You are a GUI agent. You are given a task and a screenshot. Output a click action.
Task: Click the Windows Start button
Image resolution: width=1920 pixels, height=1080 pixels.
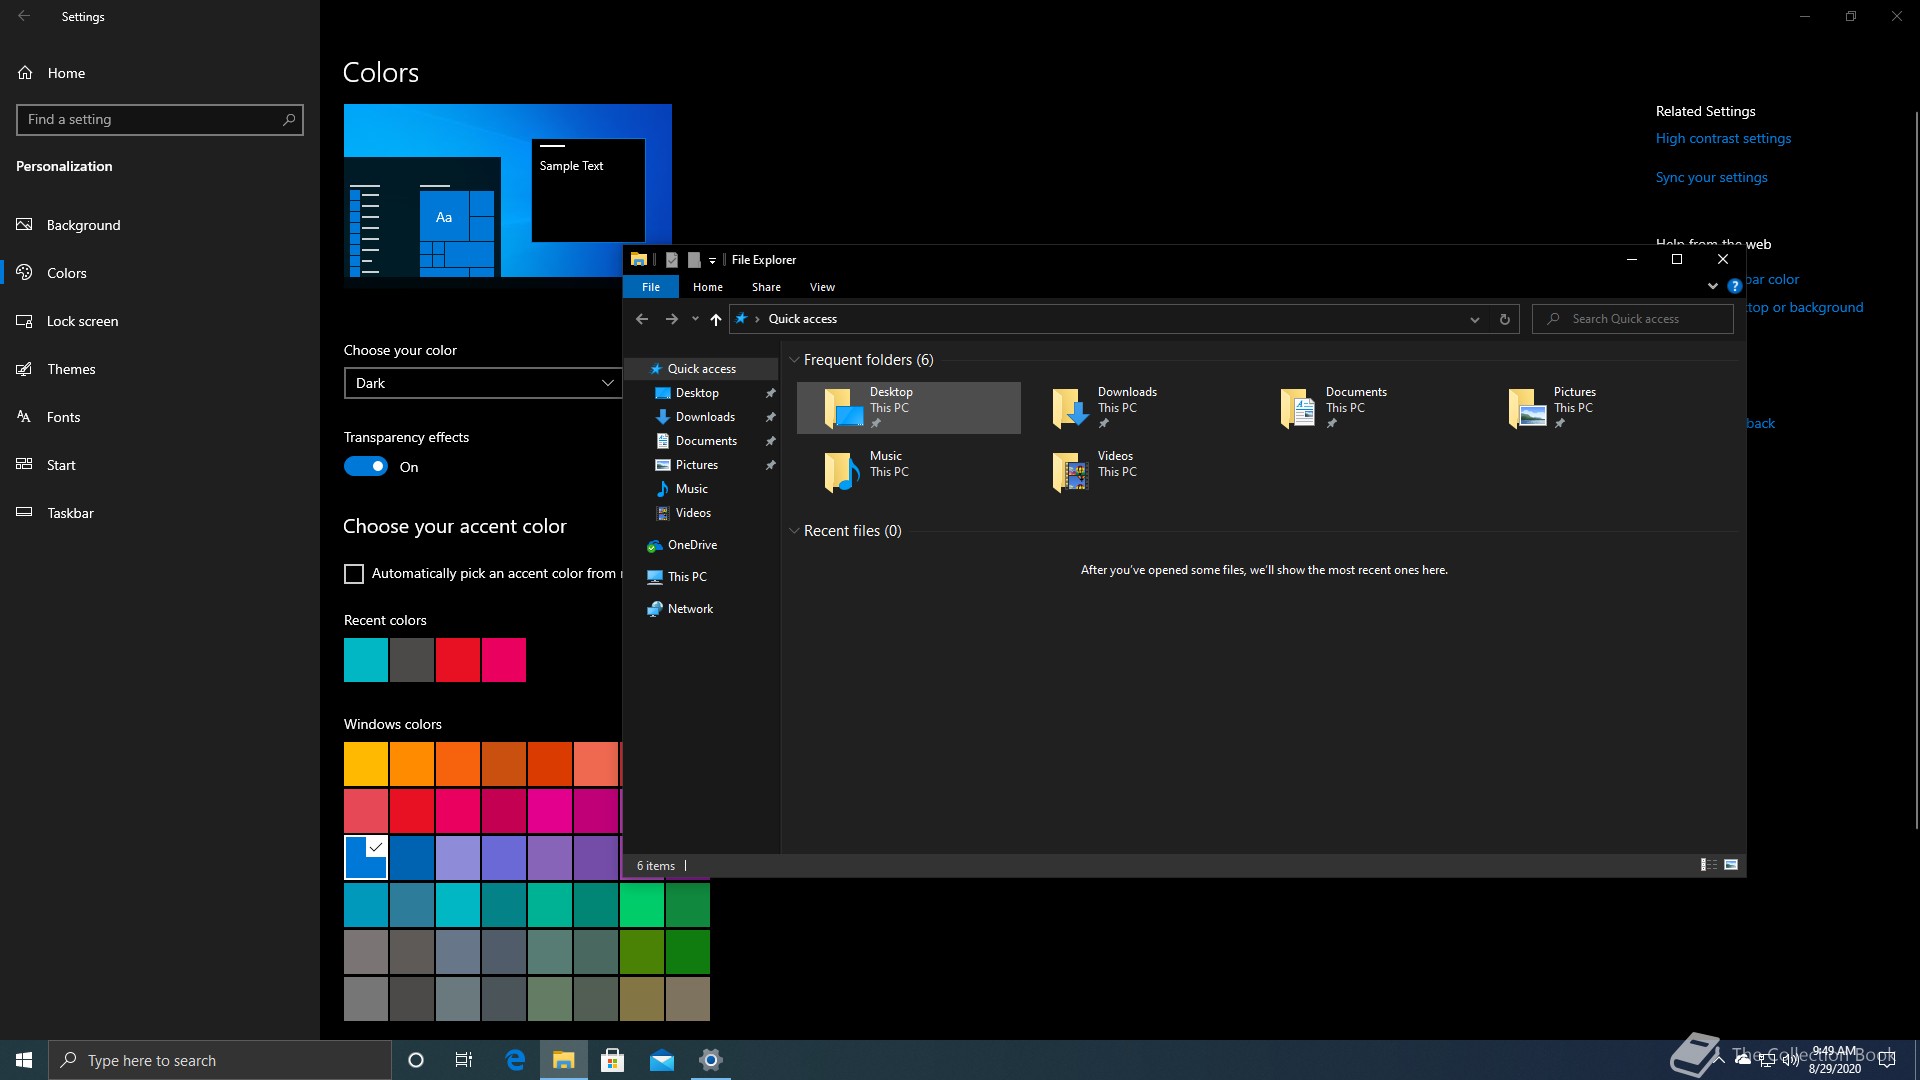tap(24, 1060)
